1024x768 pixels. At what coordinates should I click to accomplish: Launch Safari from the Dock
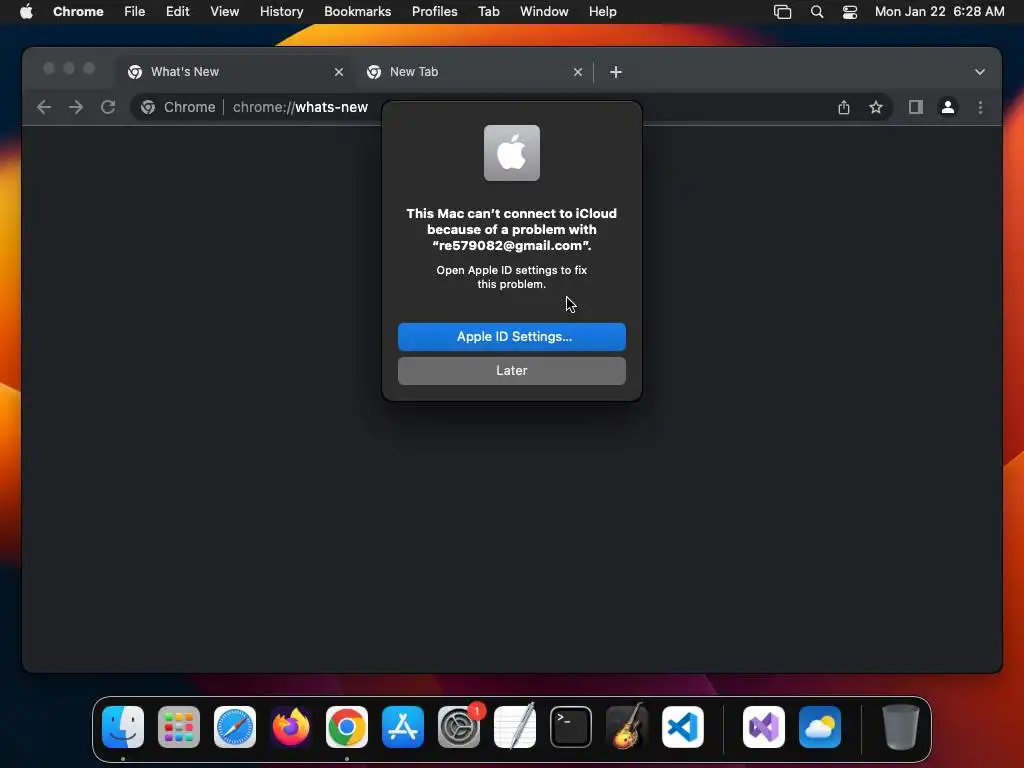click(x=235, y=726)
